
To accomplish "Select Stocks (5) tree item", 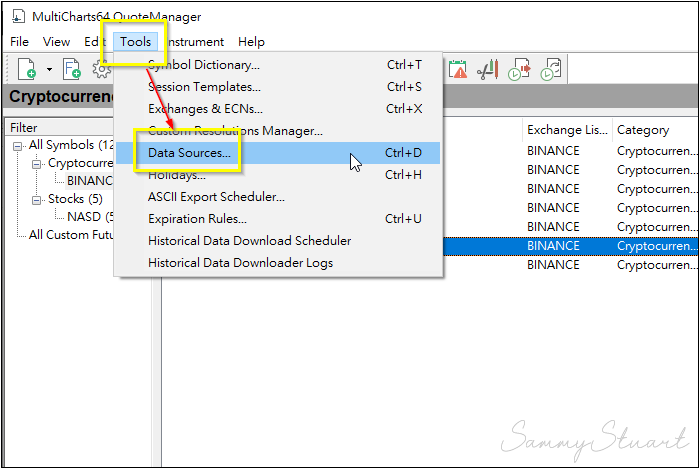I will tap(75, 199).
